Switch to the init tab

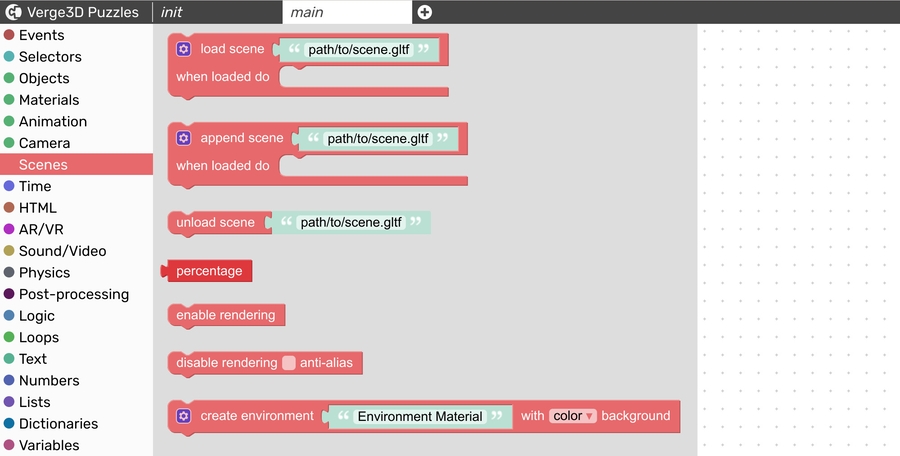point(172,12)
